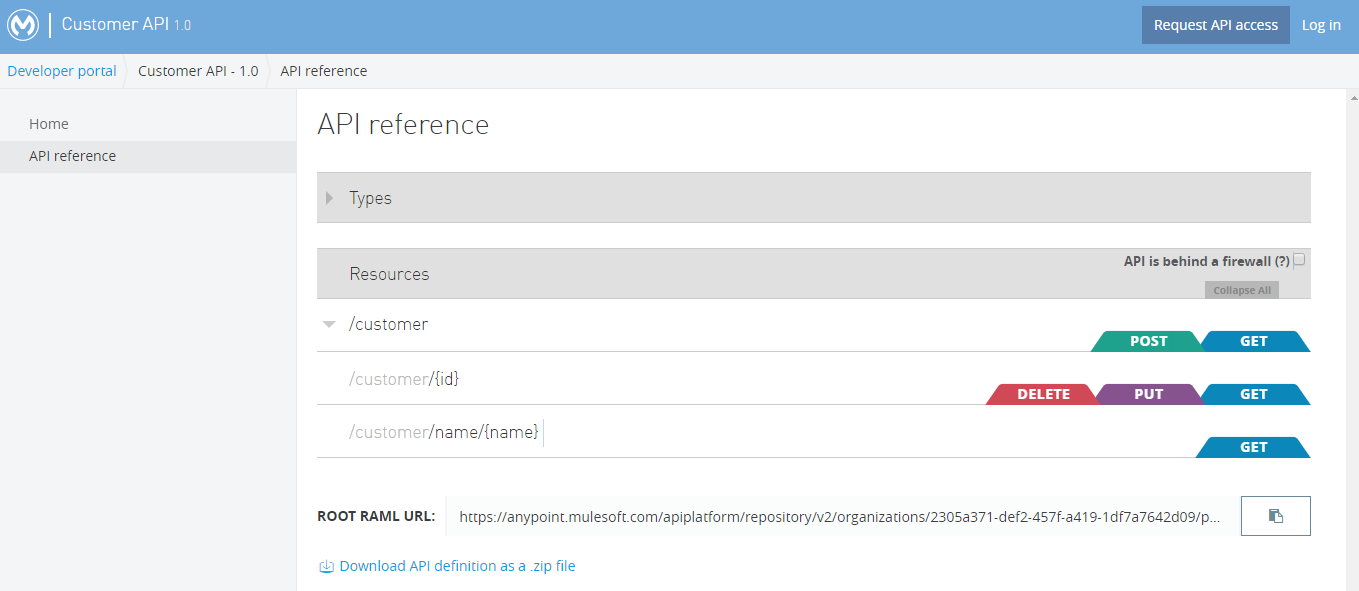
Task: Click the Log in link
Action: click(1321, 25)
